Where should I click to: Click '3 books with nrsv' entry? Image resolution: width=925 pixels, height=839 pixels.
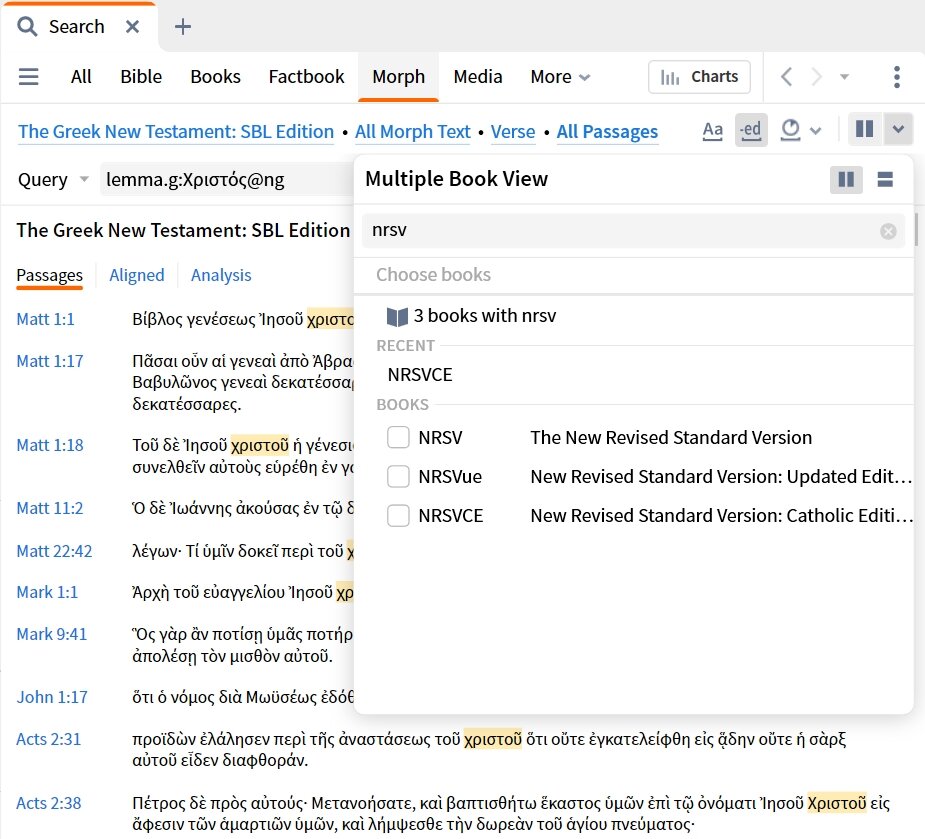click(x=485, y=316)
